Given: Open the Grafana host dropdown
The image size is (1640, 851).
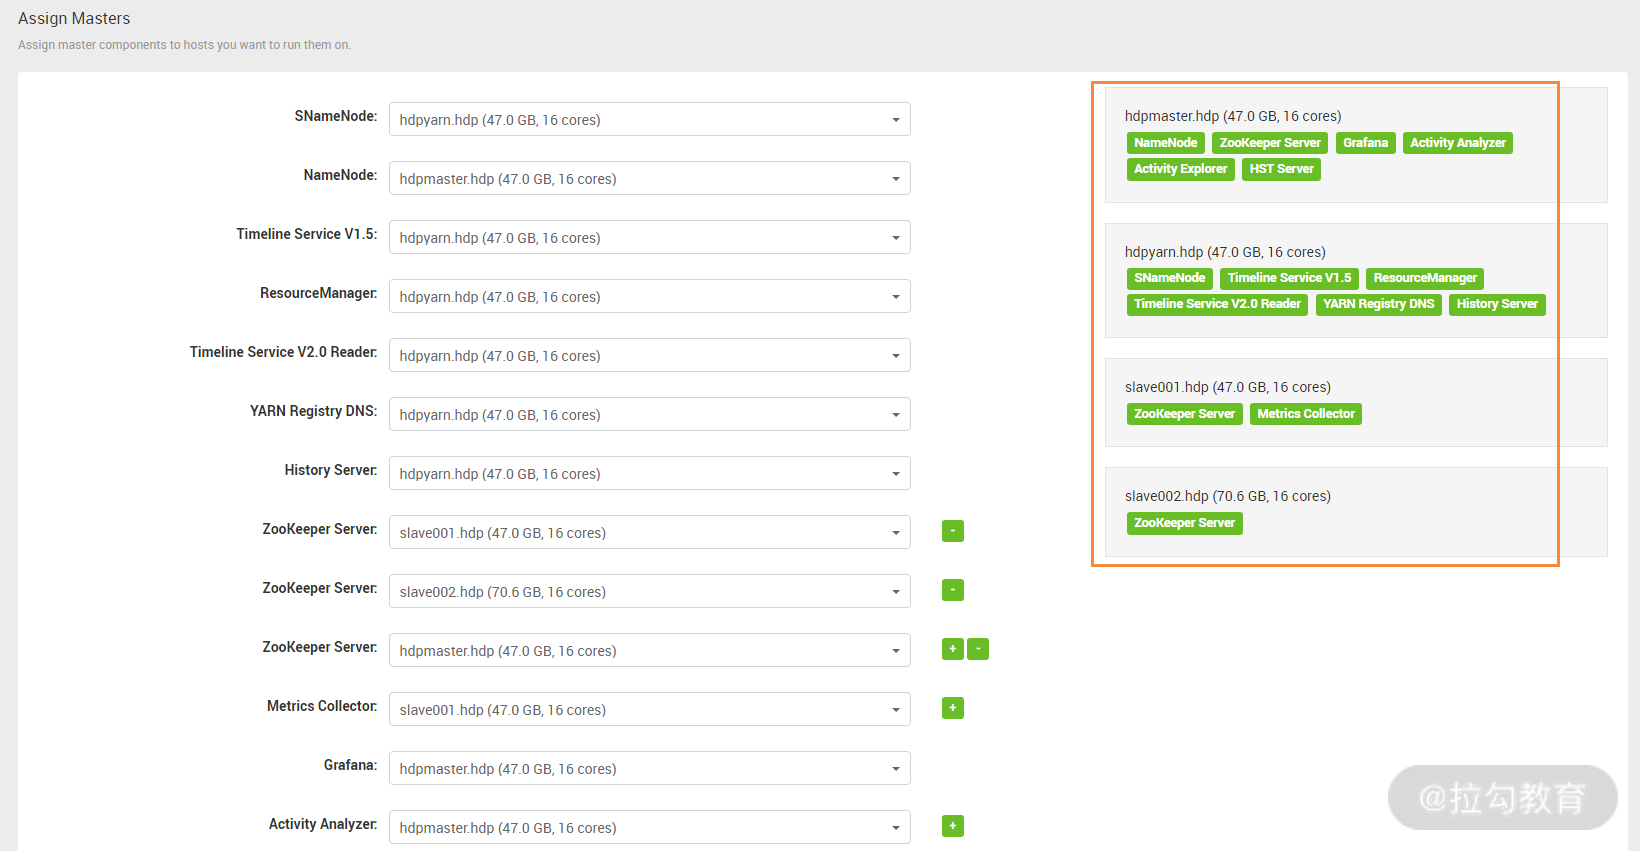Looking at the screenshot, I should click(x=649, y=768).
